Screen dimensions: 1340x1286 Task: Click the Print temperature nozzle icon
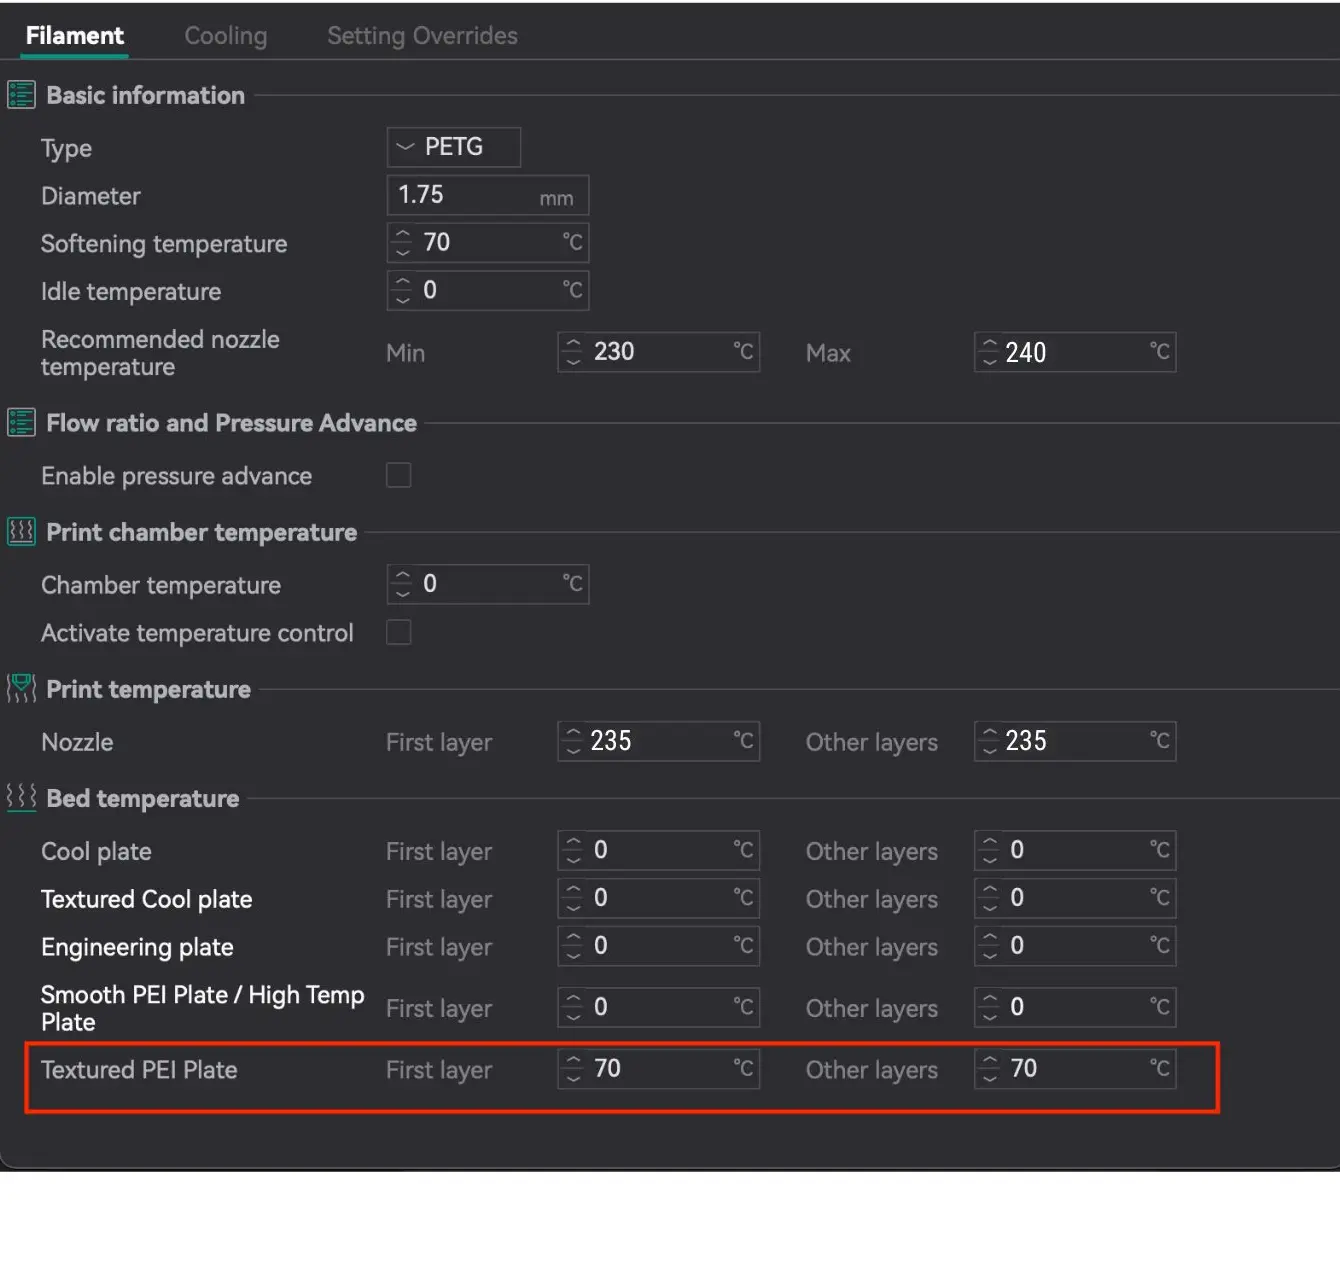[x=21, y=689]
